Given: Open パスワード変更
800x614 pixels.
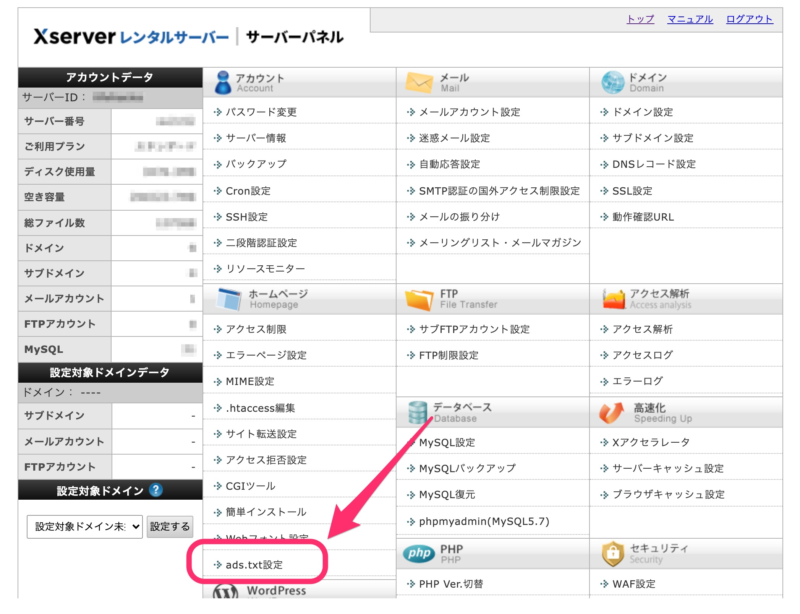Looking at the screenshot, I should [261, 112].
